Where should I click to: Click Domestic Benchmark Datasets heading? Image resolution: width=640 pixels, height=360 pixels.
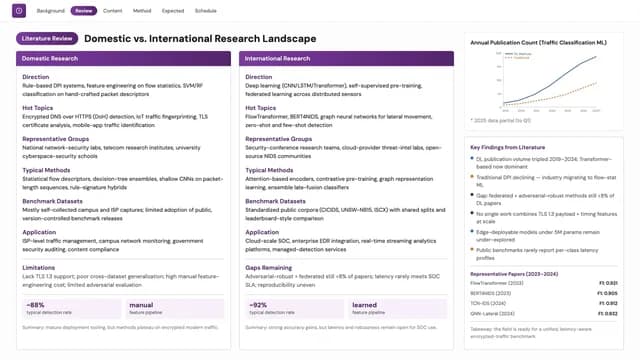52,201
